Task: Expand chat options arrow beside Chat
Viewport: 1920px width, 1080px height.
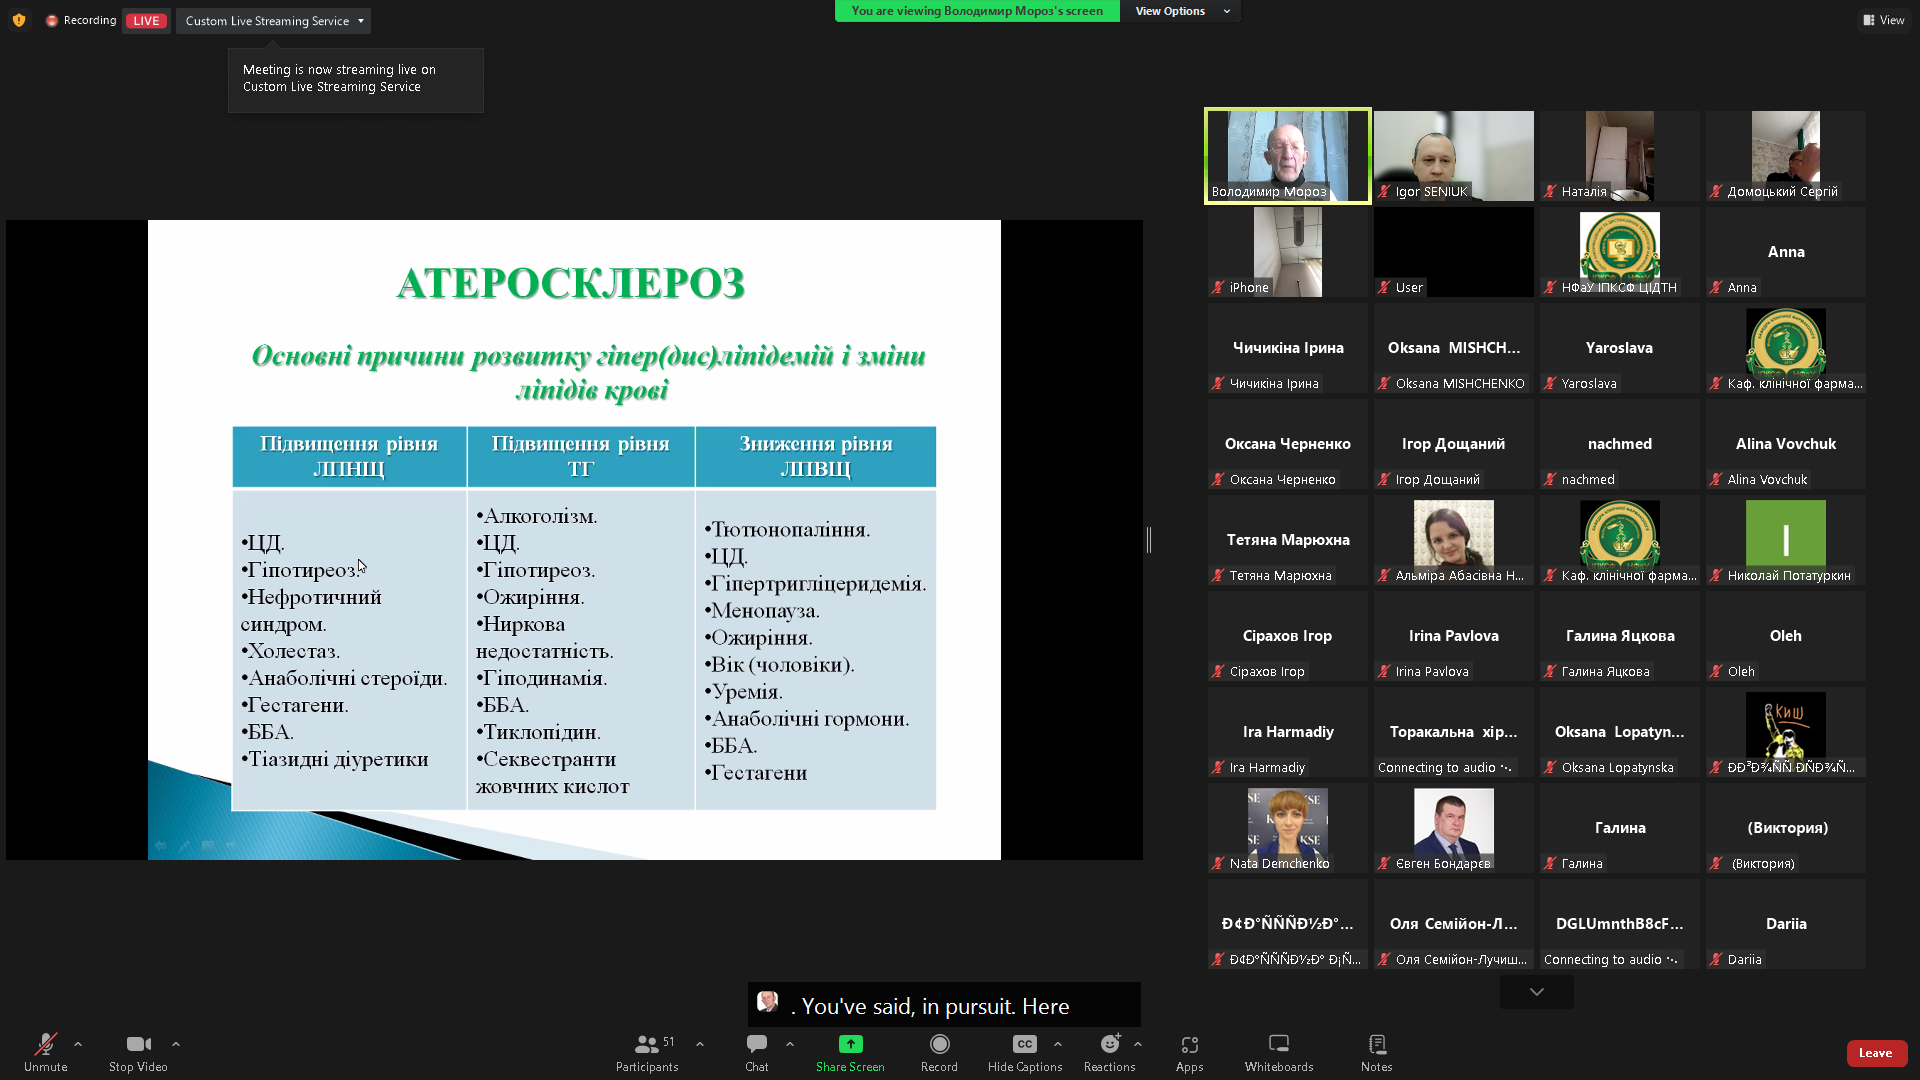Action: 790,1044
